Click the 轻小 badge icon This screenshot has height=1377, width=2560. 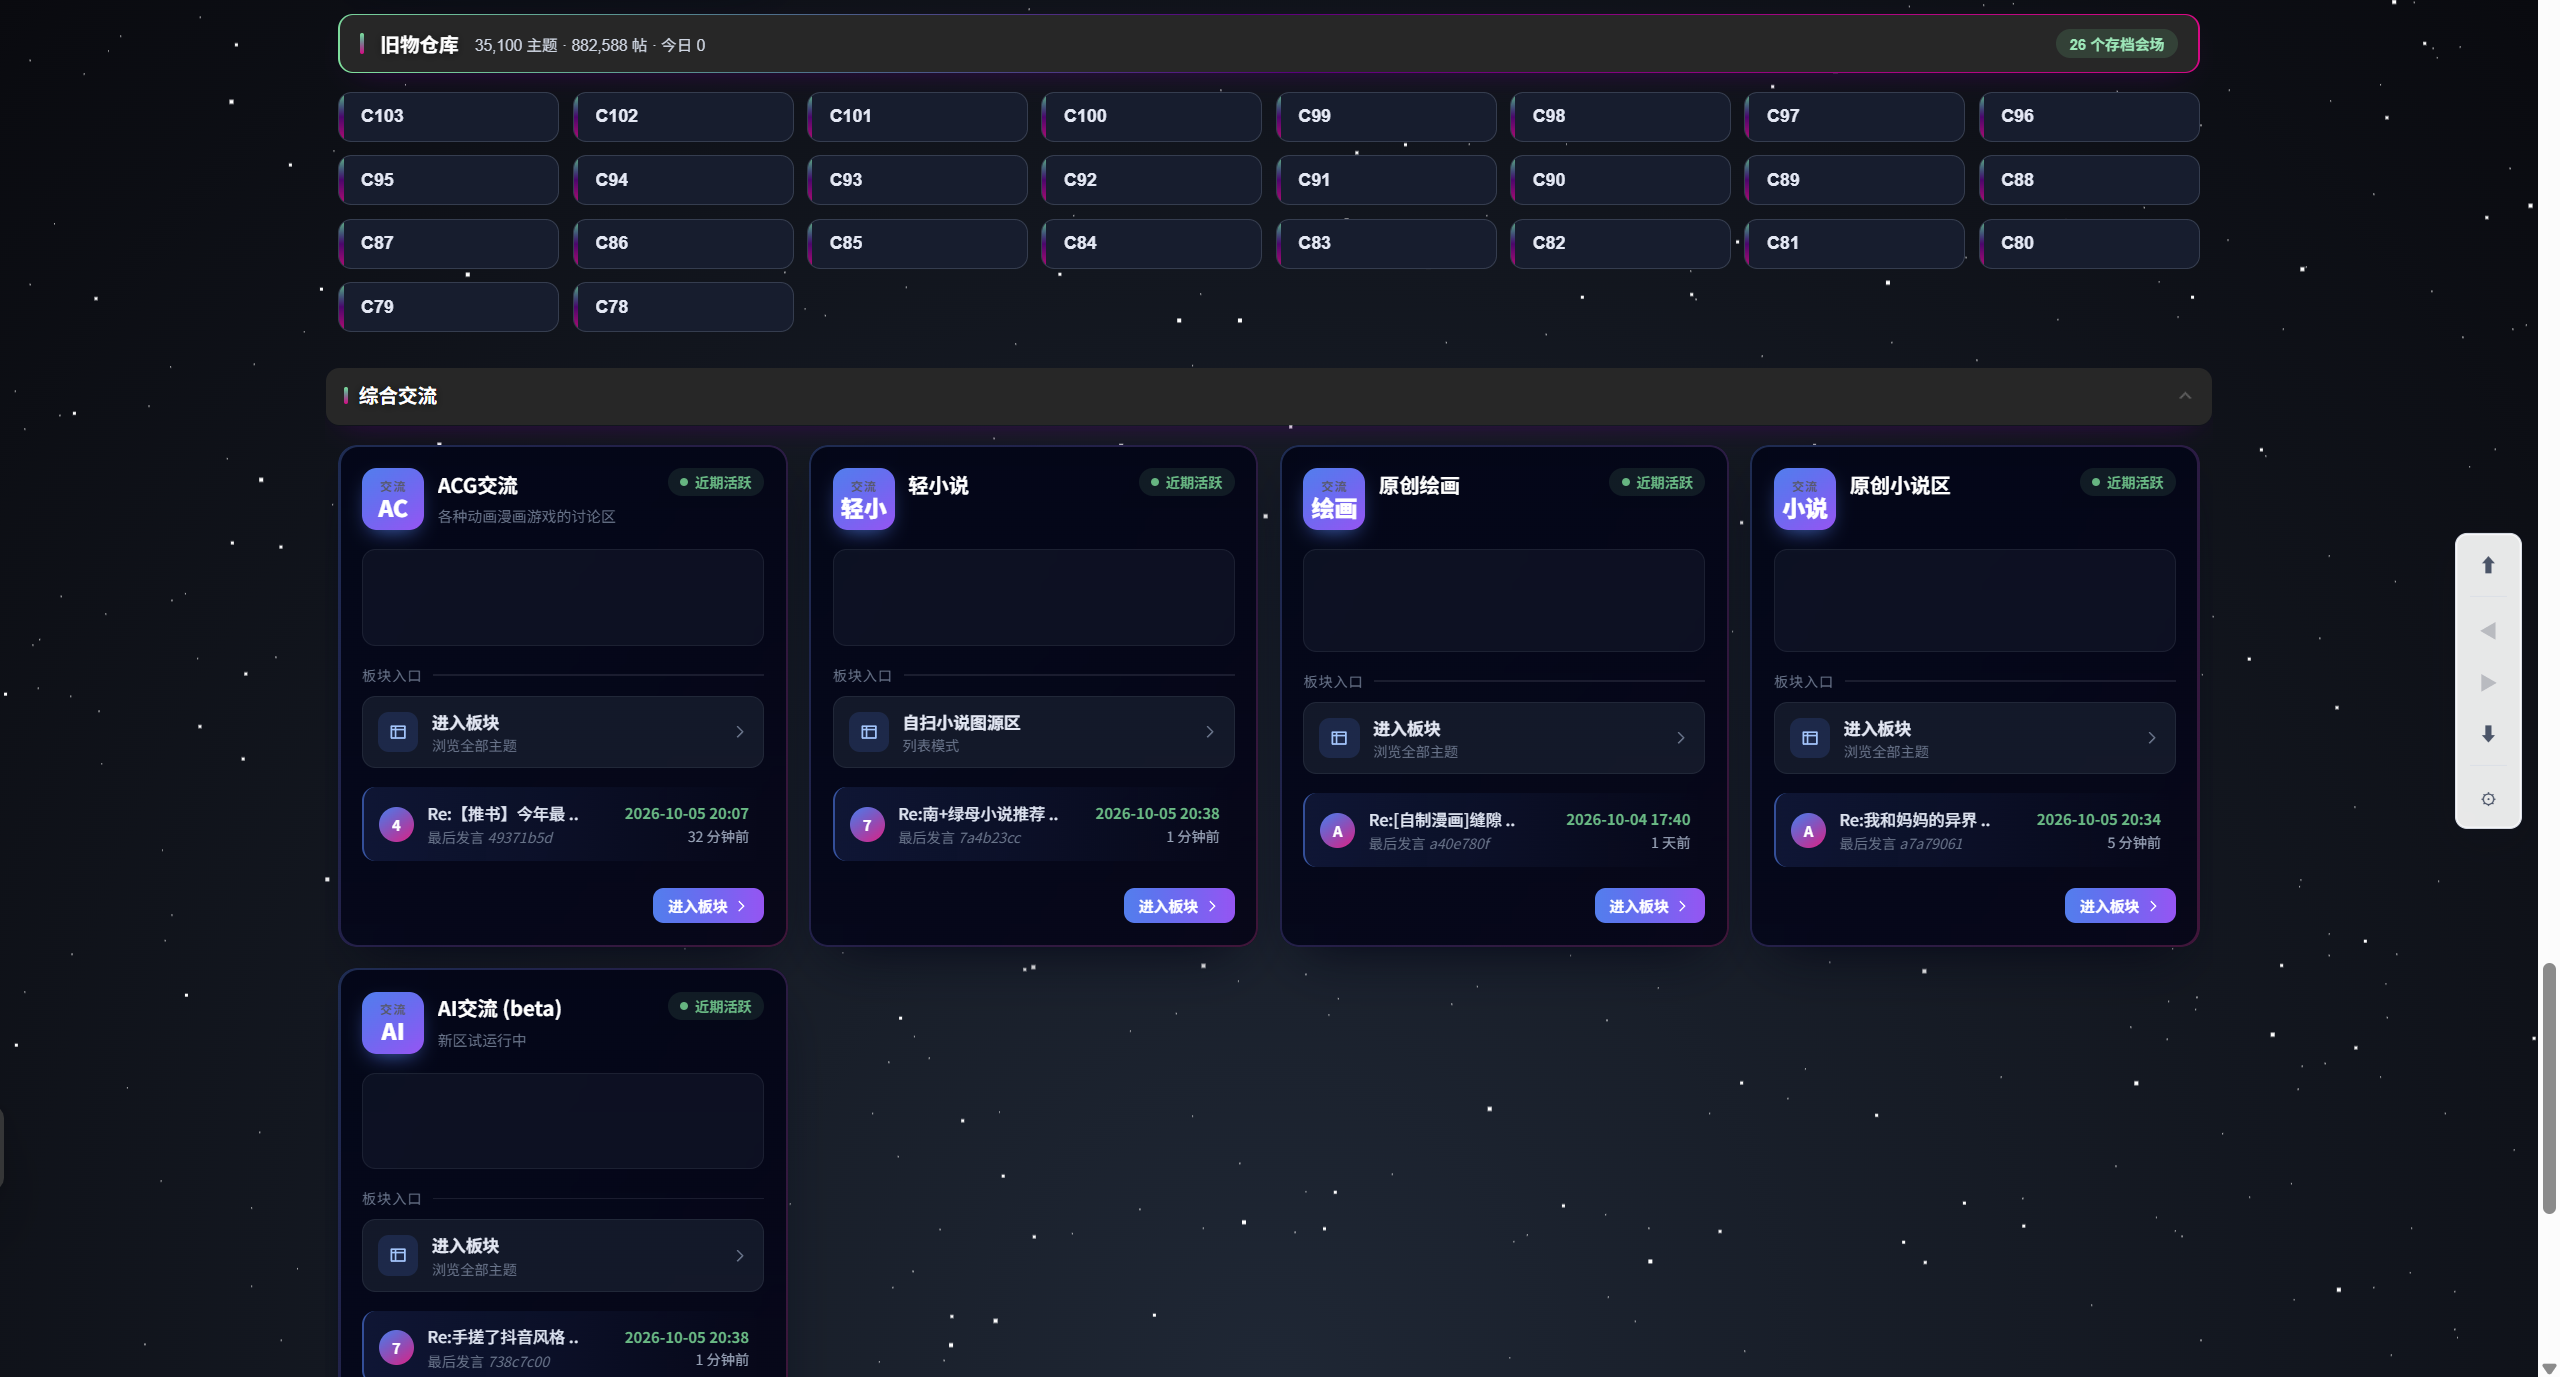(x=864, y=499)
